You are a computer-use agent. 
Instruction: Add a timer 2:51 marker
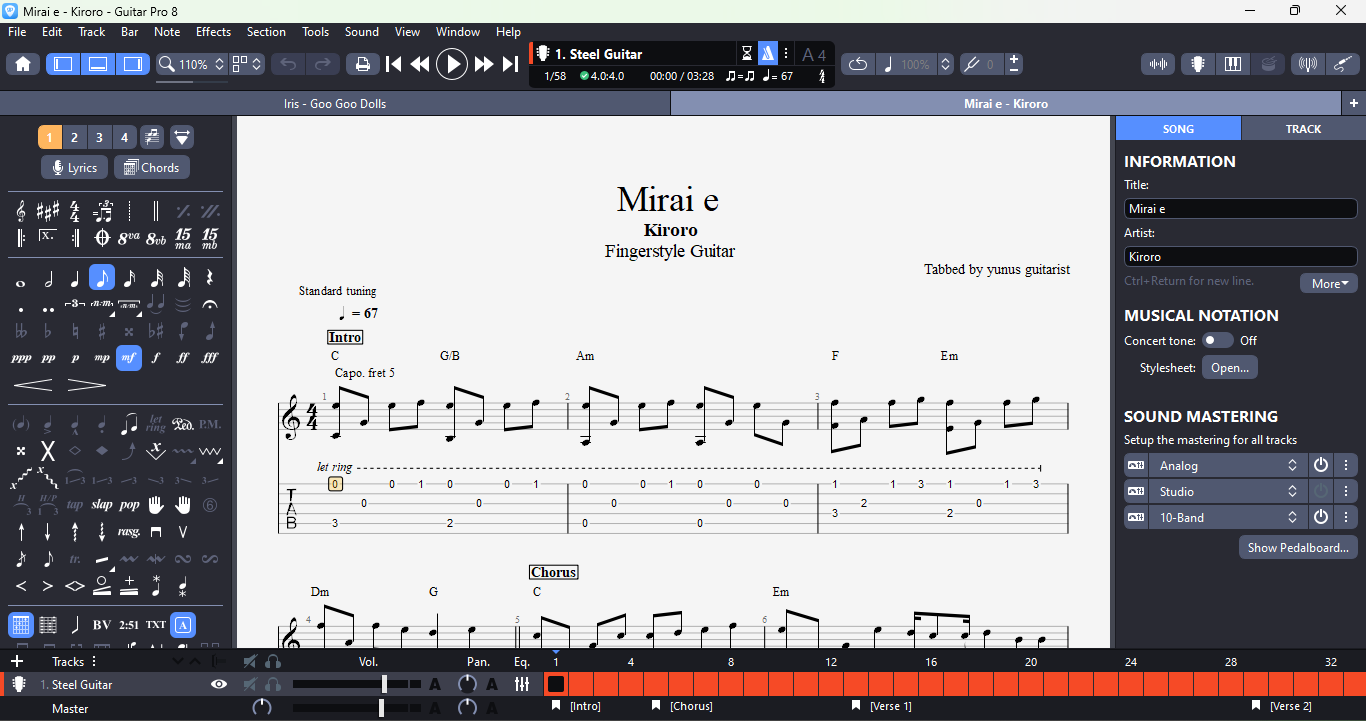click(x=129, y=625)
